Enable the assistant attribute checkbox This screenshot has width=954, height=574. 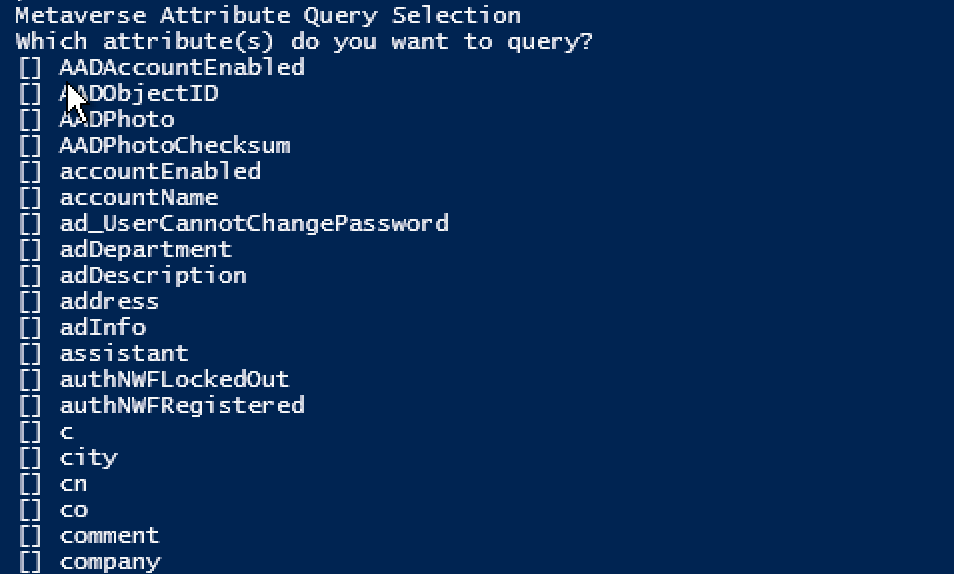(30, 354)
